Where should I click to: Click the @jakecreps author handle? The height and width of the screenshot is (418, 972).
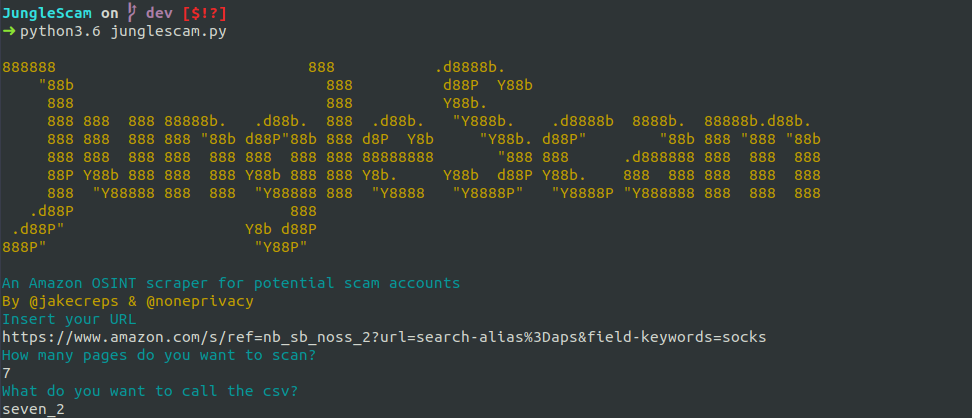coord(74,301)
